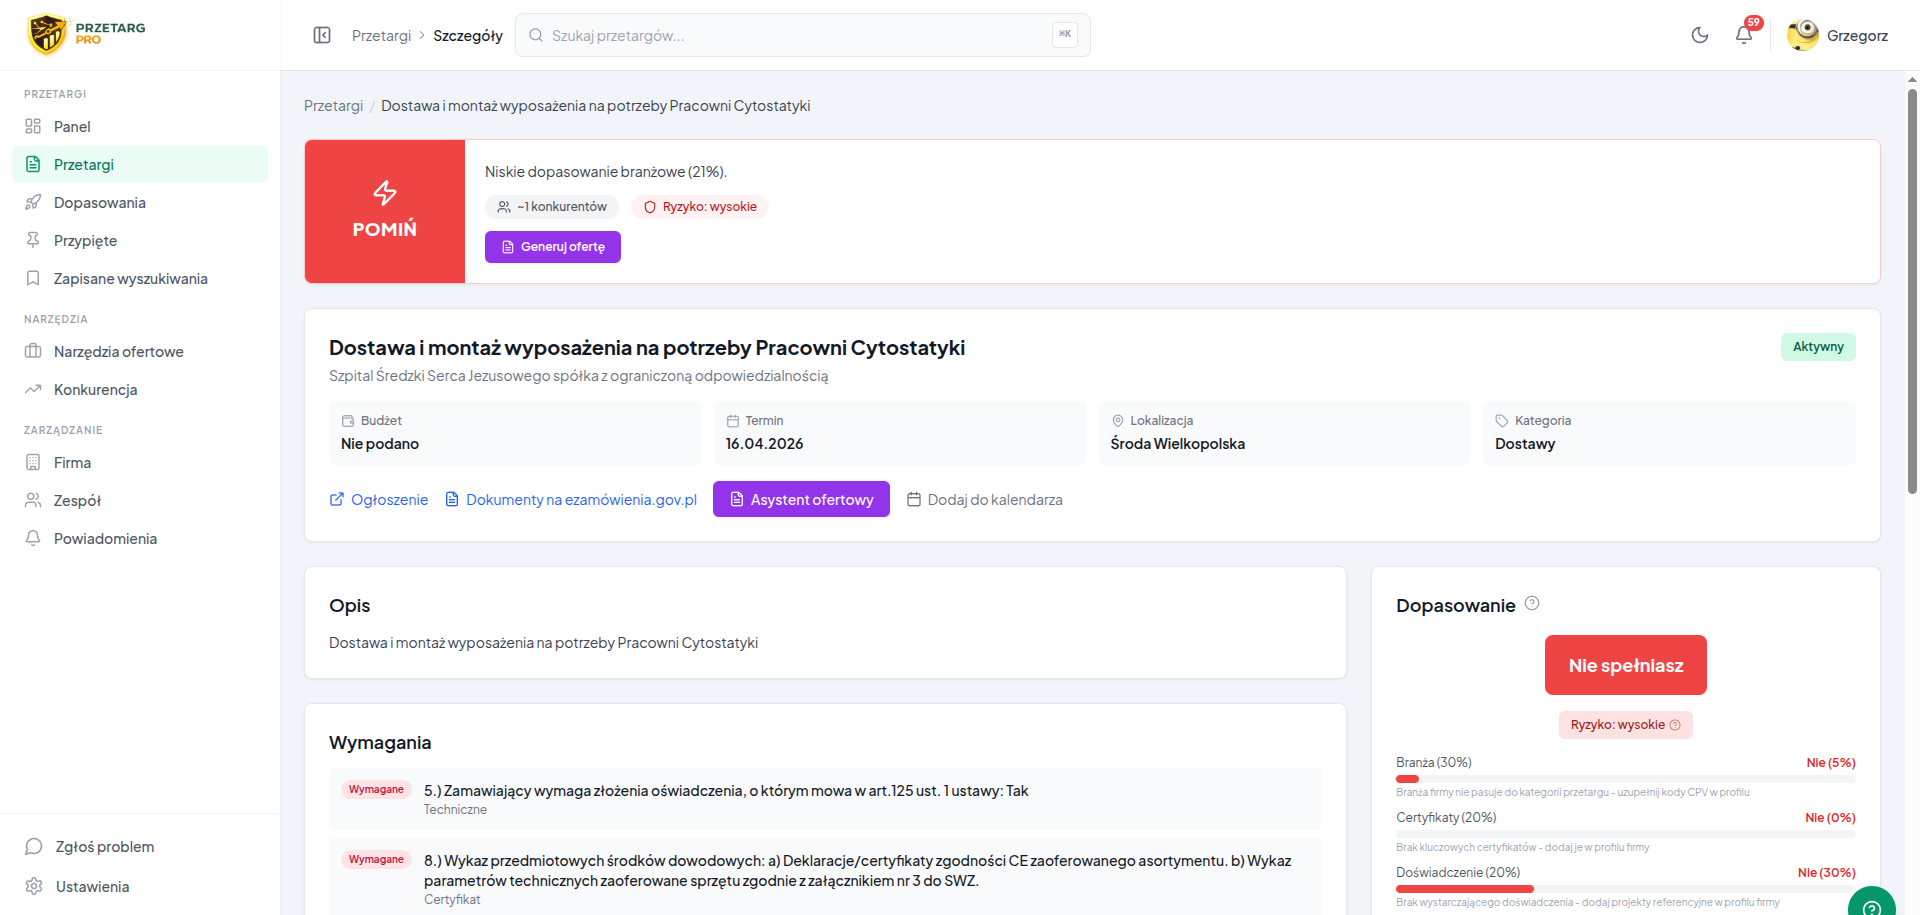Open Powiadomienia in the sidebar
The height and width of the screenshot is (915, 1920).
140,538
